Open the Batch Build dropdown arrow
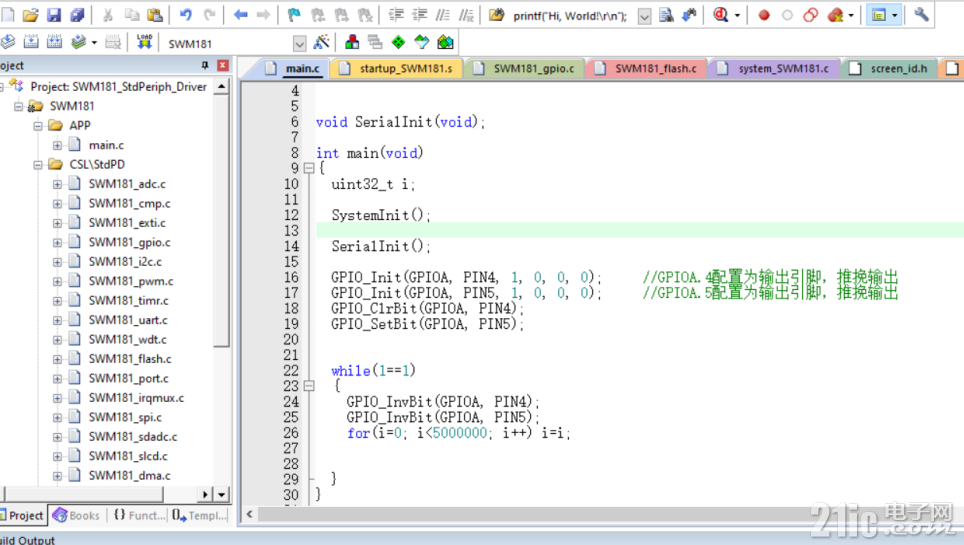964x545 pixels. [x=94, y=43]
